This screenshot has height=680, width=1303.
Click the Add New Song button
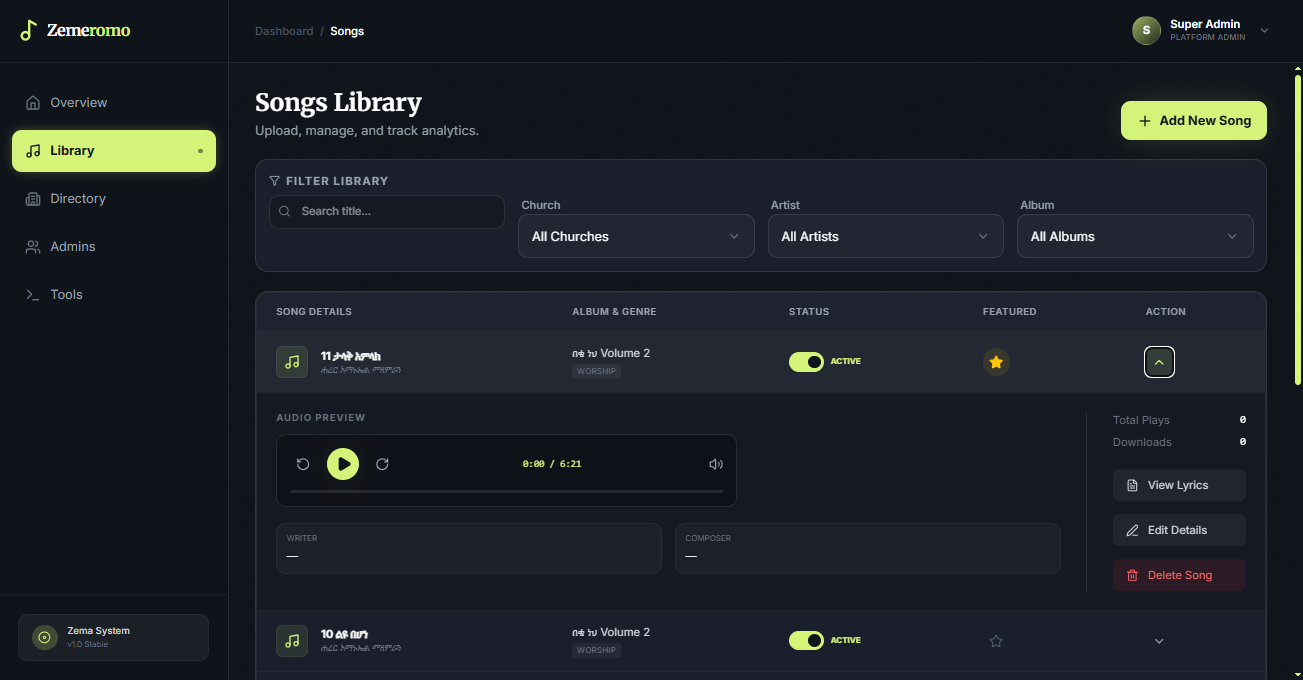(1194, 120)
